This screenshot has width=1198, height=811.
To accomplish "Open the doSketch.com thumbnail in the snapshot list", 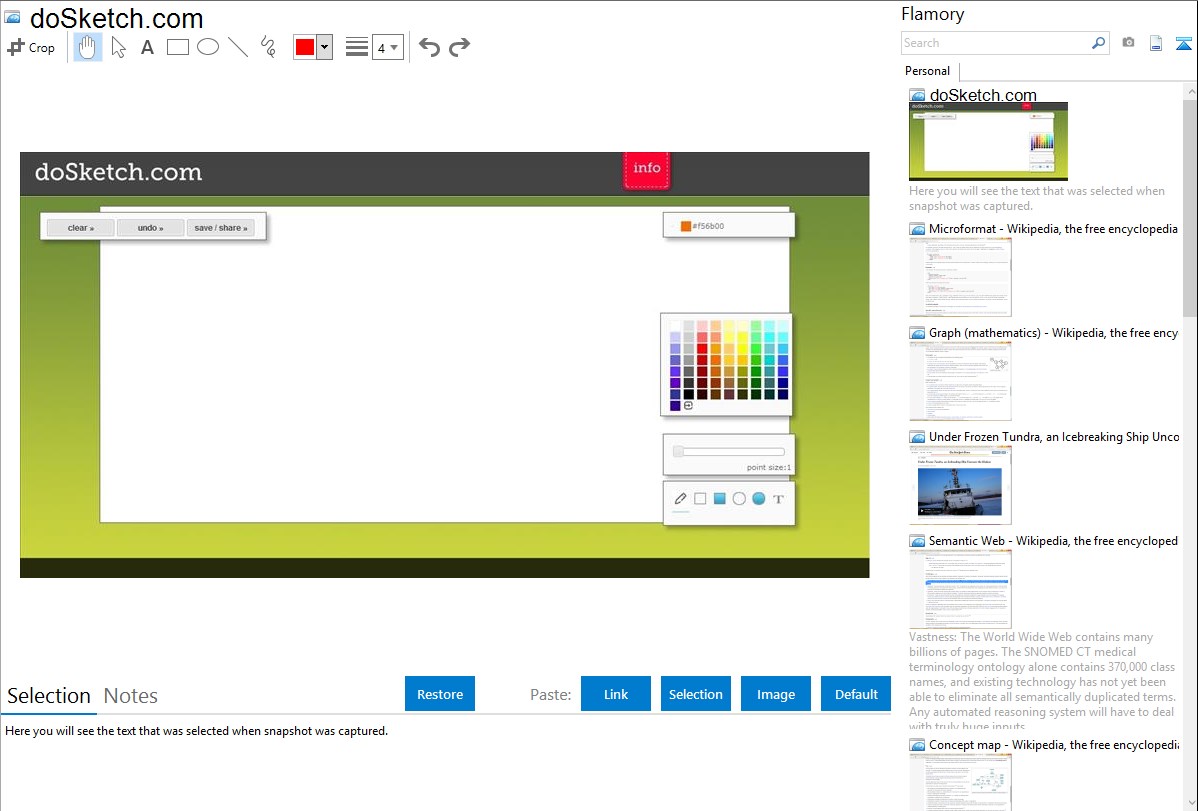I will (x=989, y=141).
